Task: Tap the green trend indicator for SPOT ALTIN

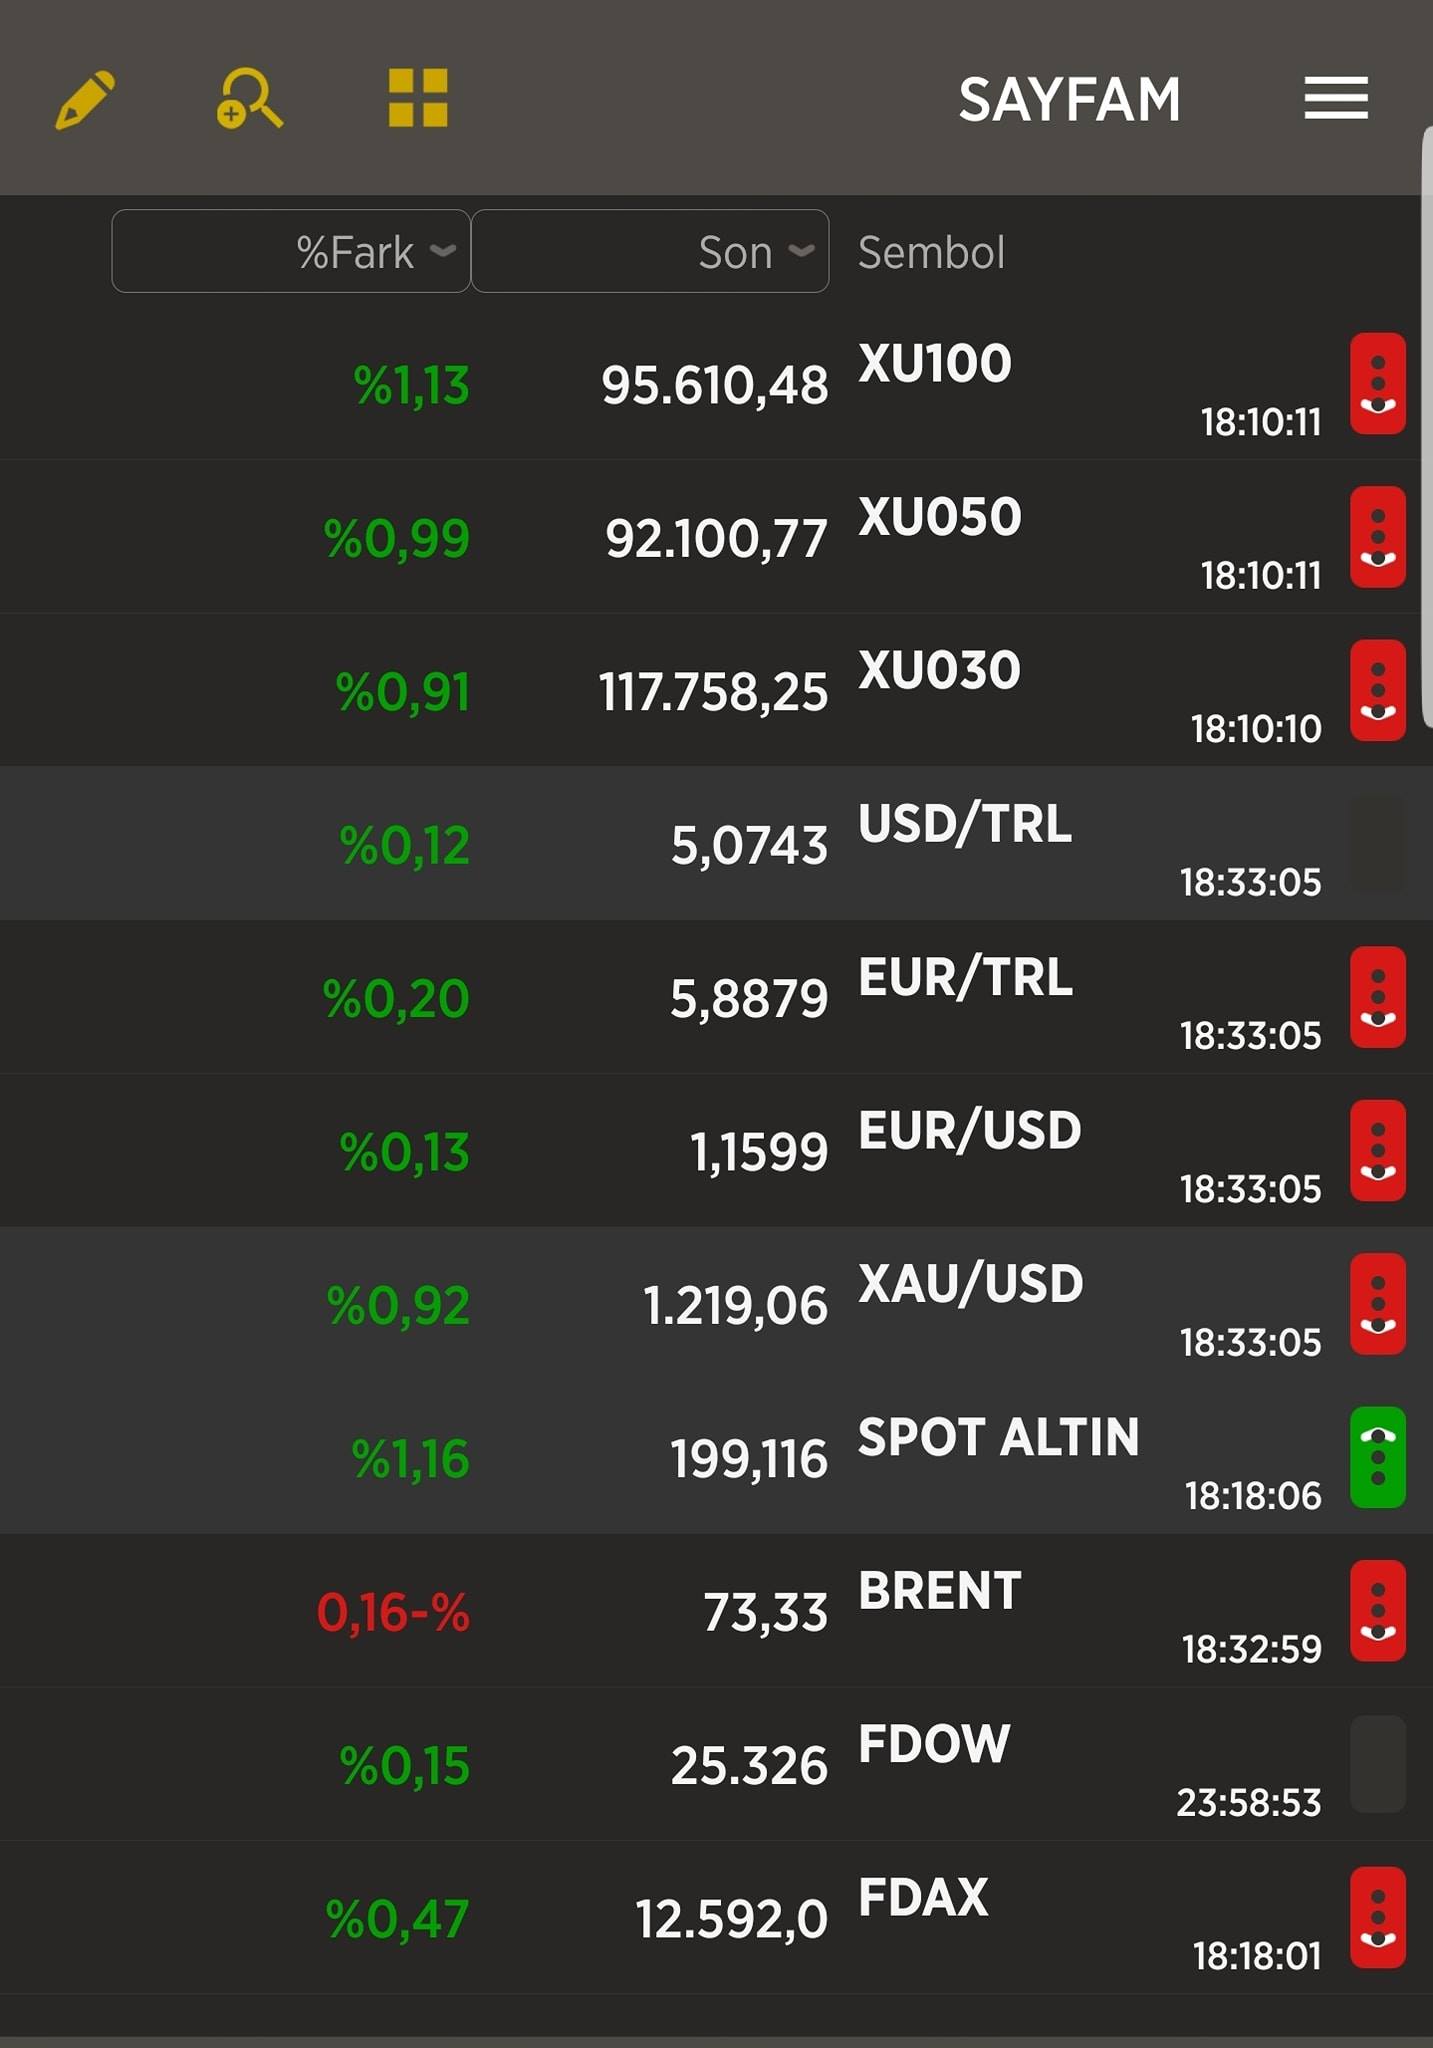Action: point(1378,1457)
